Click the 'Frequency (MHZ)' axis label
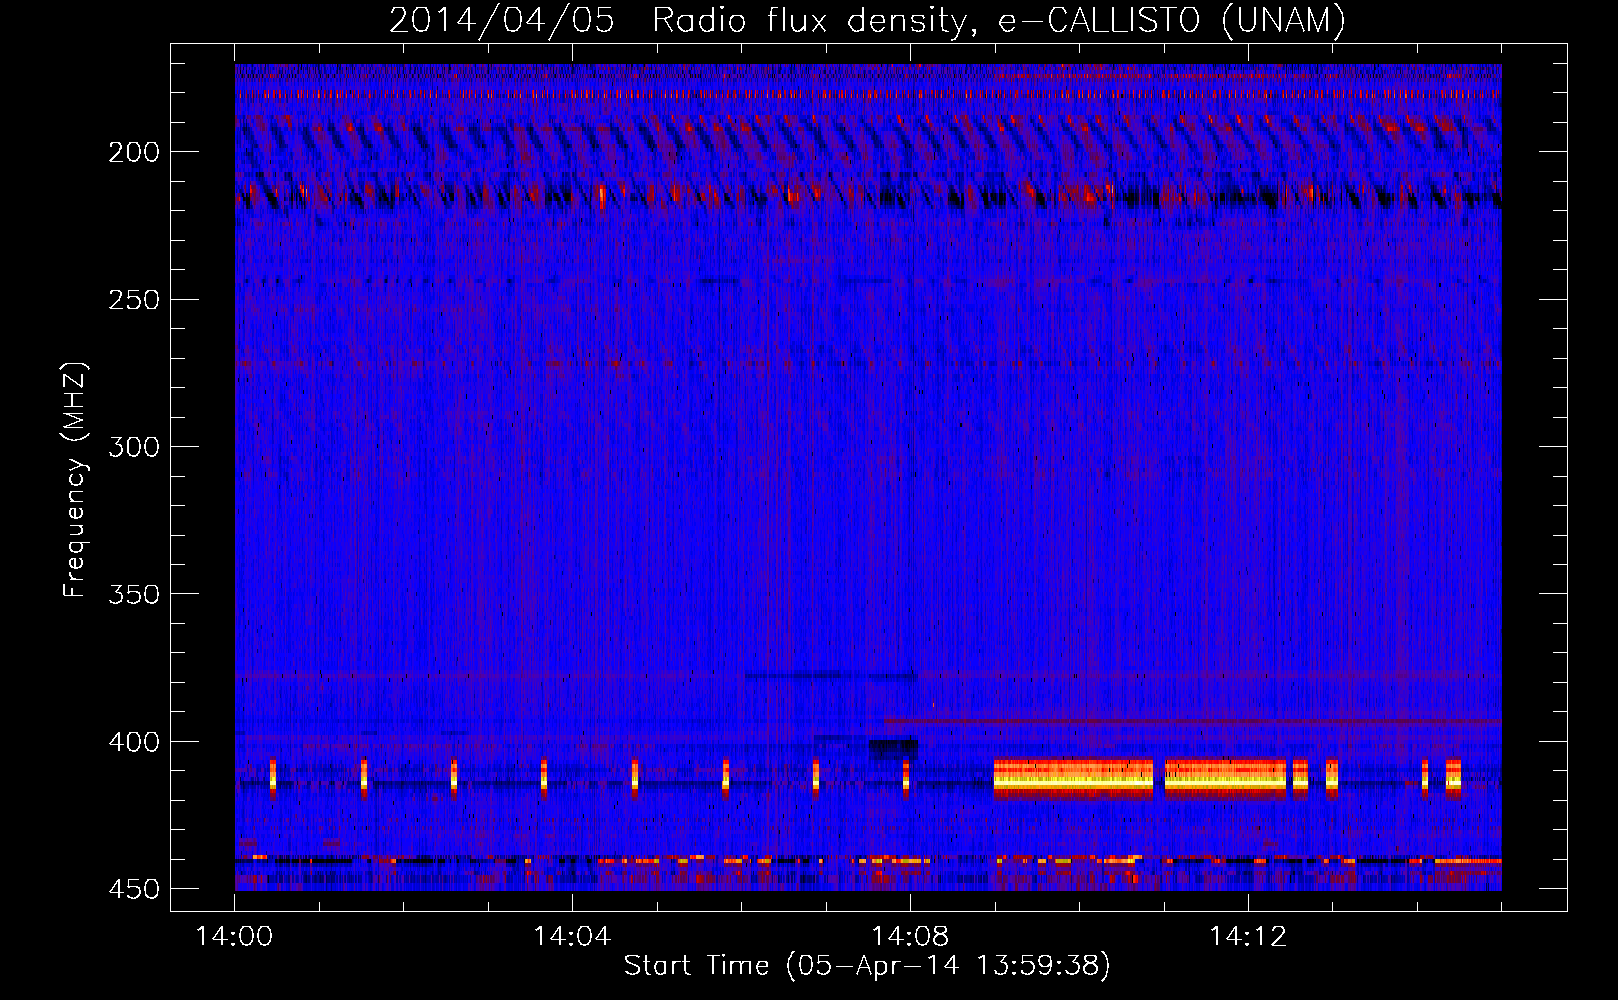Image resolution: width=1618 pixels, height=1000 pixels. point(75,480)
